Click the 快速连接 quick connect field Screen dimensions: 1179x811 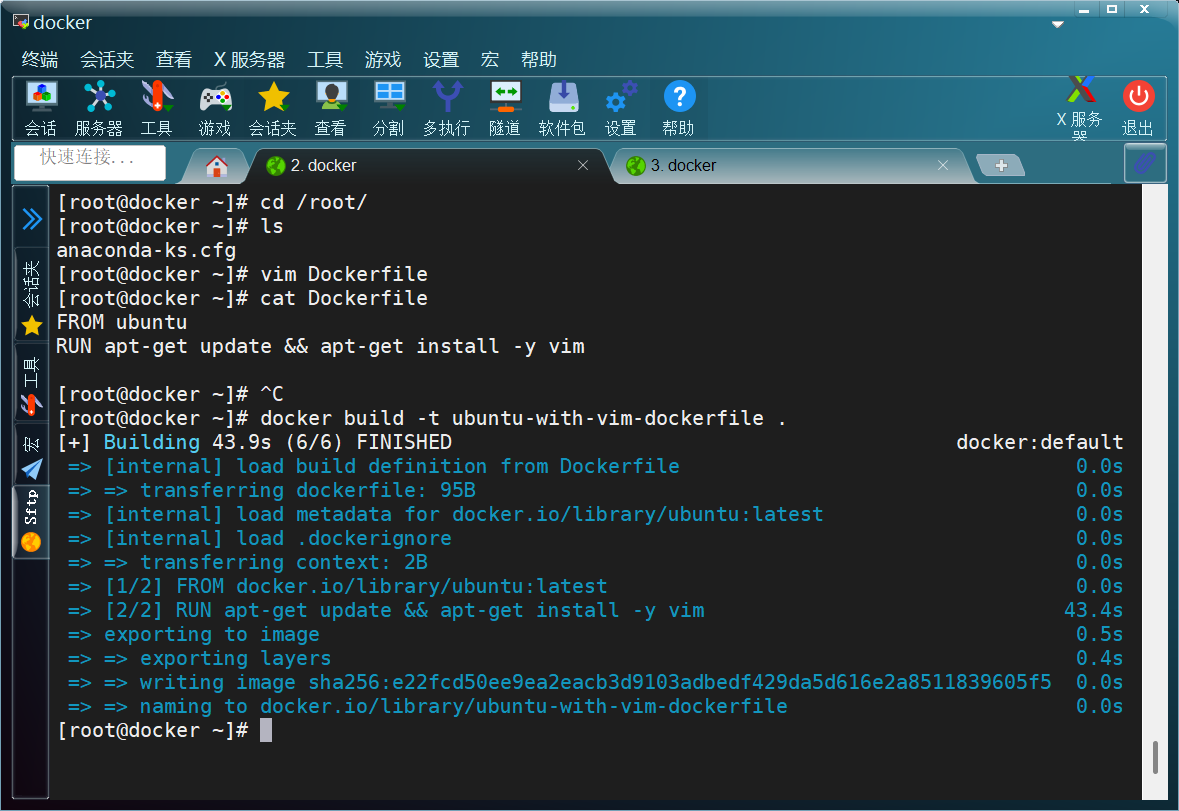[89, 162]
